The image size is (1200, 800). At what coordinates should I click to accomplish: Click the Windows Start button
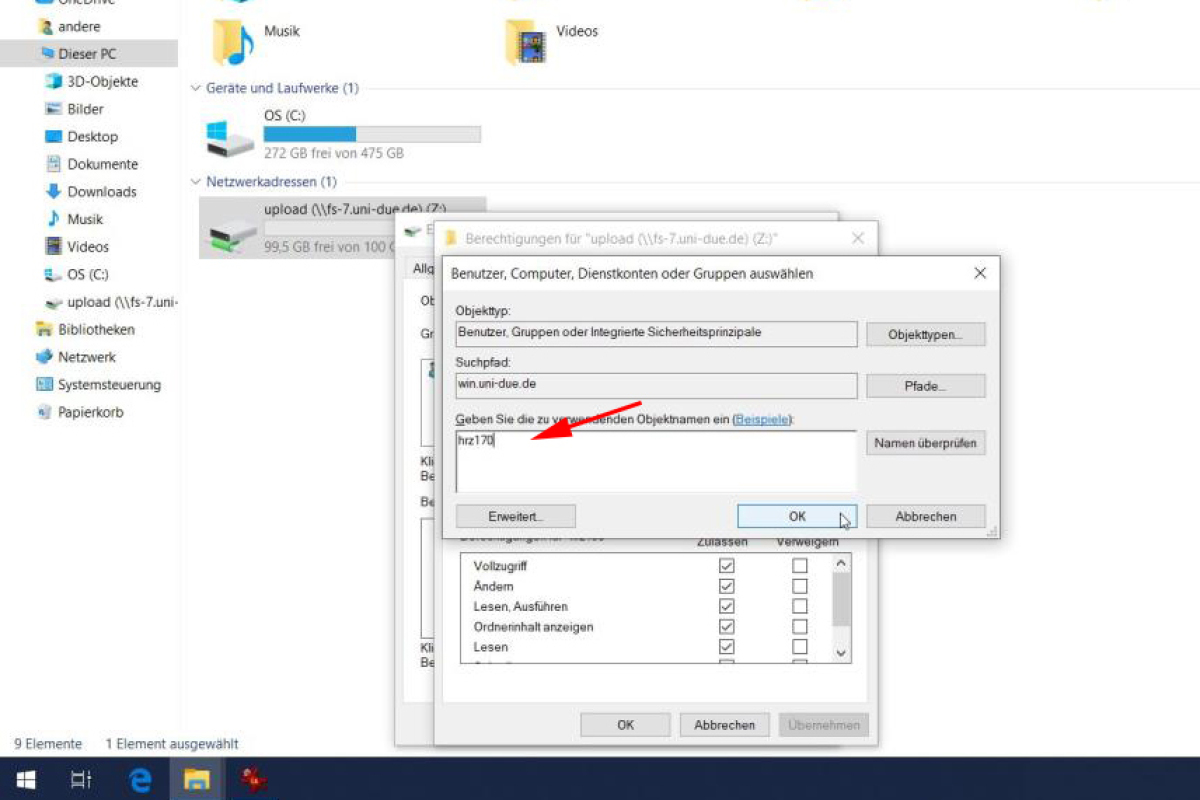click(26, 779)
